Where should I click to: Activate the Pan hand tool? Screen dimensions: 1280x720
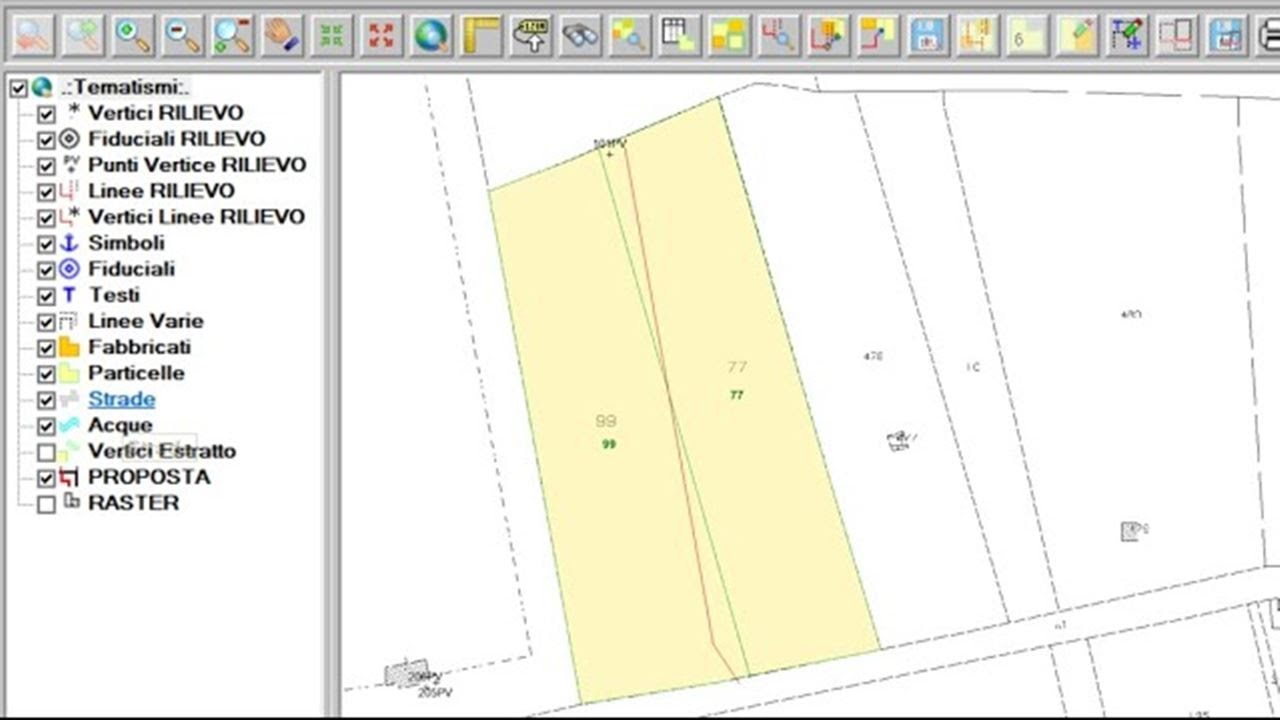[282, 36]
